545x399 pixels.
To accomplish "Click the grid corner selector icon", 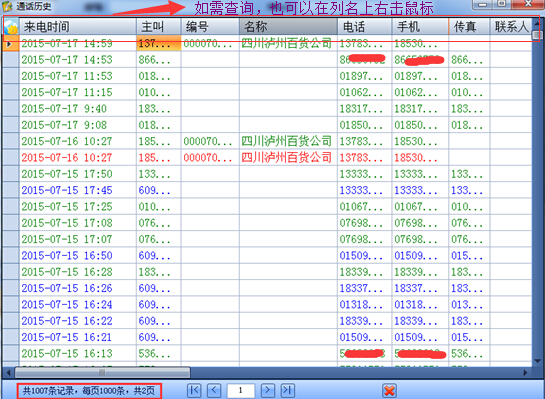I will 11,26.
